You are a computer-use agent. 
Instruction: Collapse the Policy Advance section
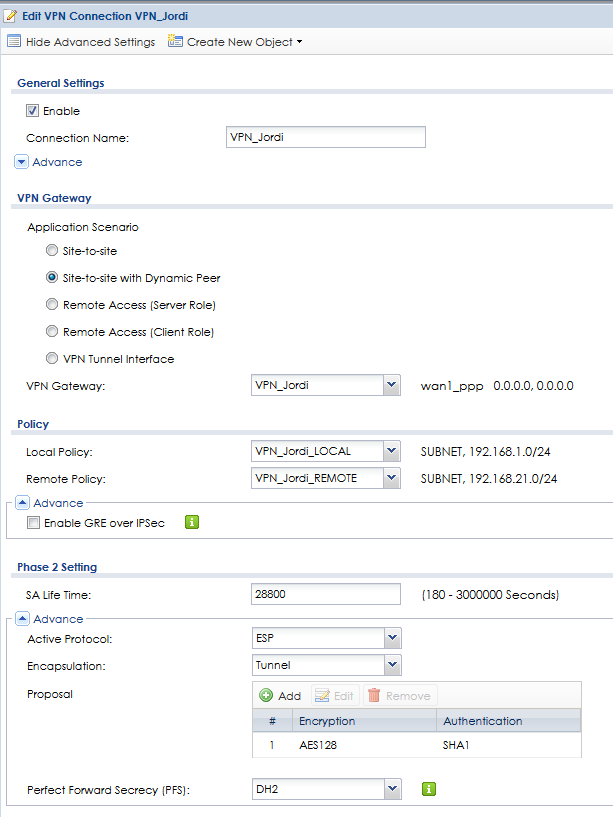(22, 503)
